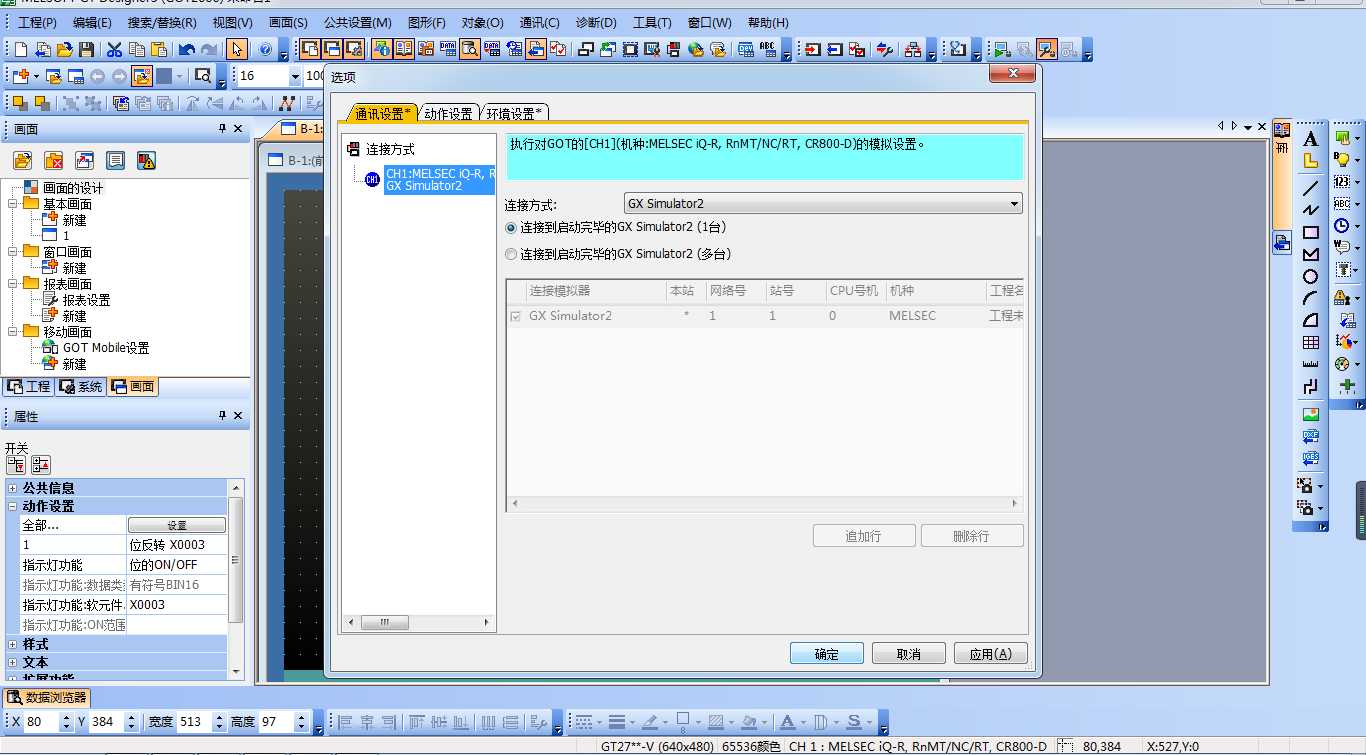This screenshot has height=755, width=1366.
Task: Click the blue Help question mark icon
Action: click(x=265, y=49)
